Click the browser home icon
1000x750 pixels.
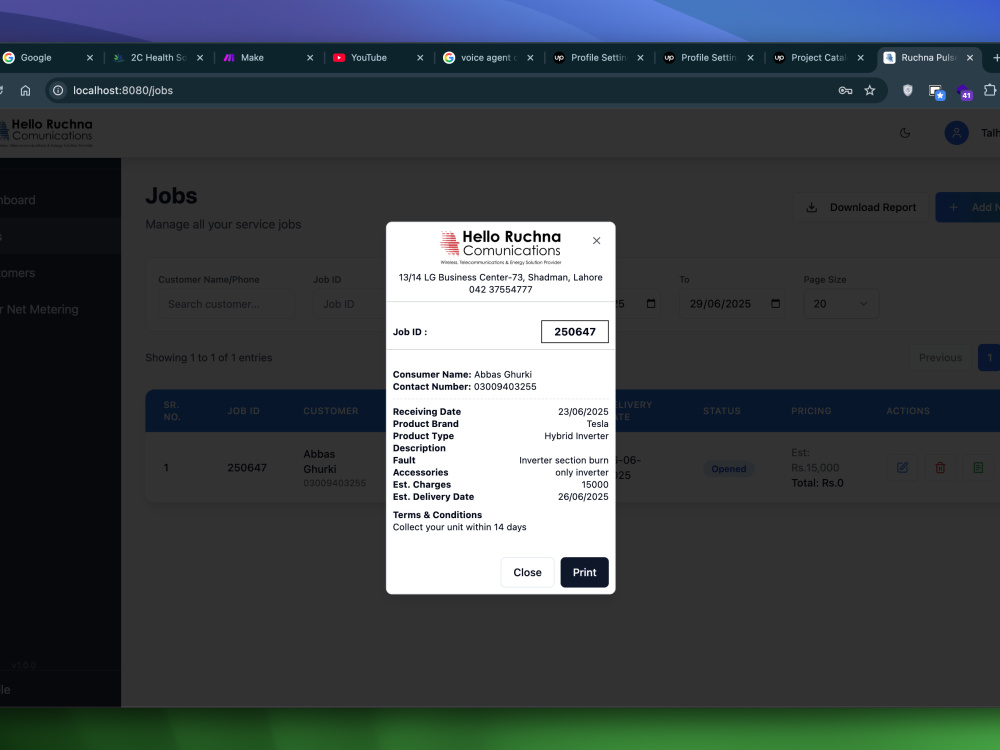click(25, 90)
